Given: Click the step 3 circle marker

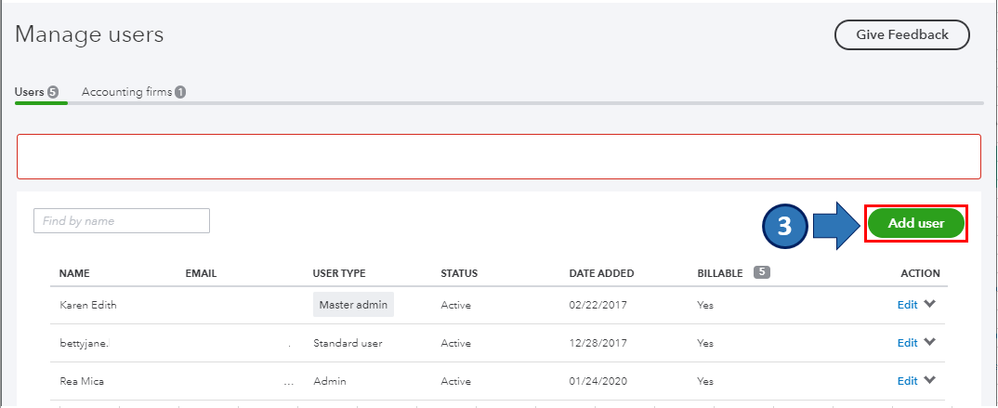Looking at the screenshot, I should [785, 226].
